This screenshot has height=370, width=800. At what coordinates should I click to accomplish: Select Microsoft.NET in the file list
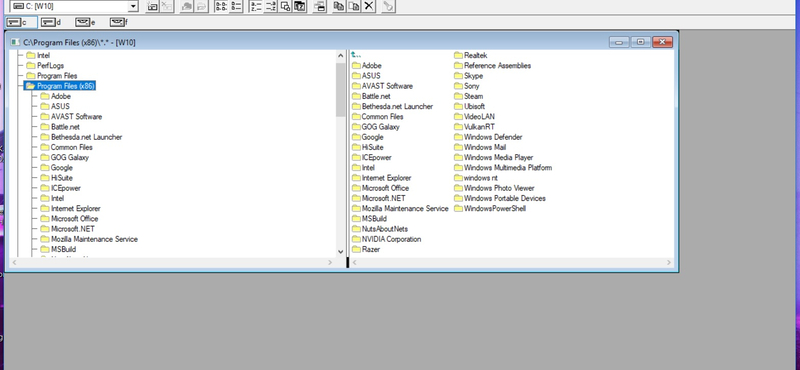pos(384,198)
